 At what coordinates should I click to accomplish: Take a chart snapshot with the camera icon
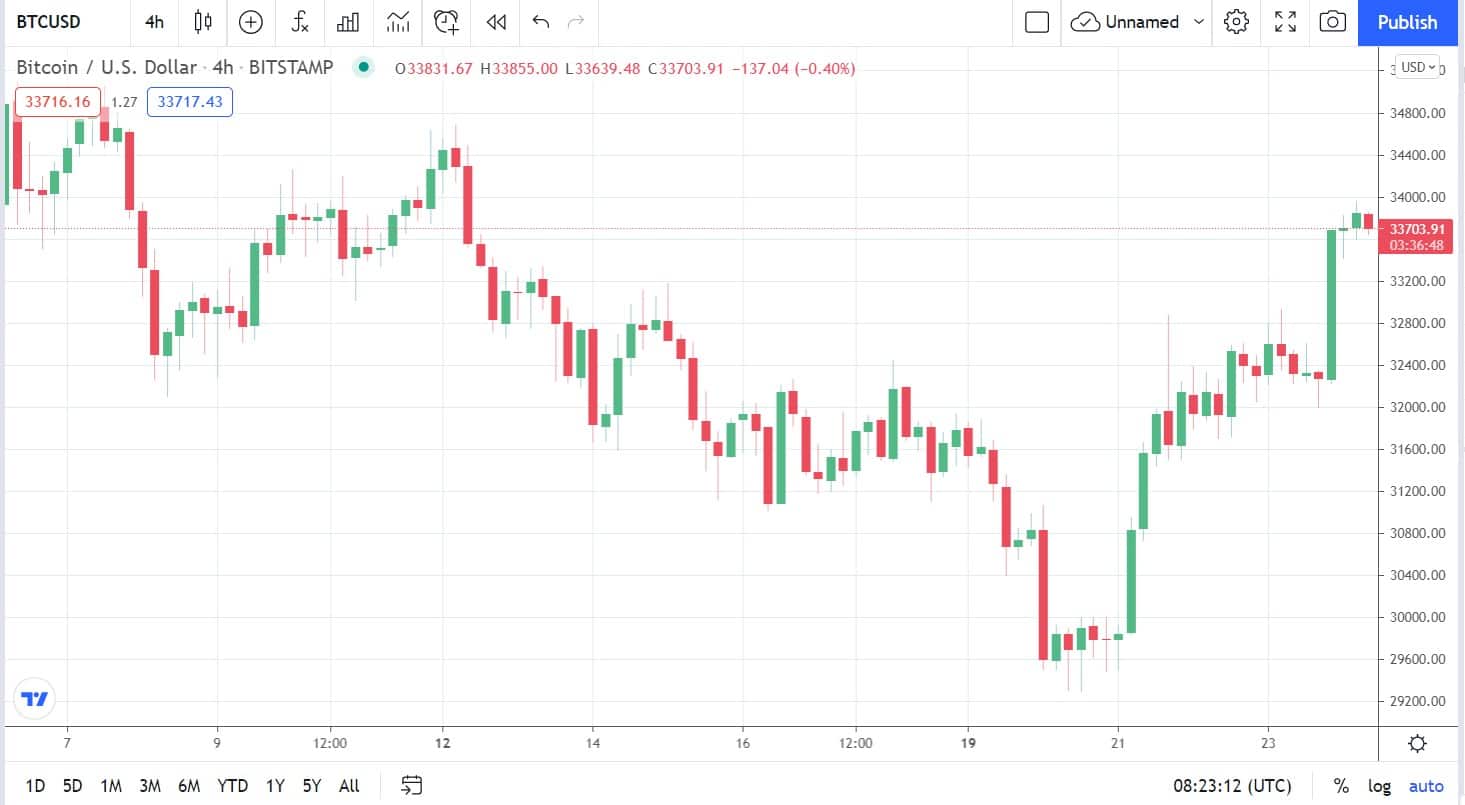coord(1333,22)
